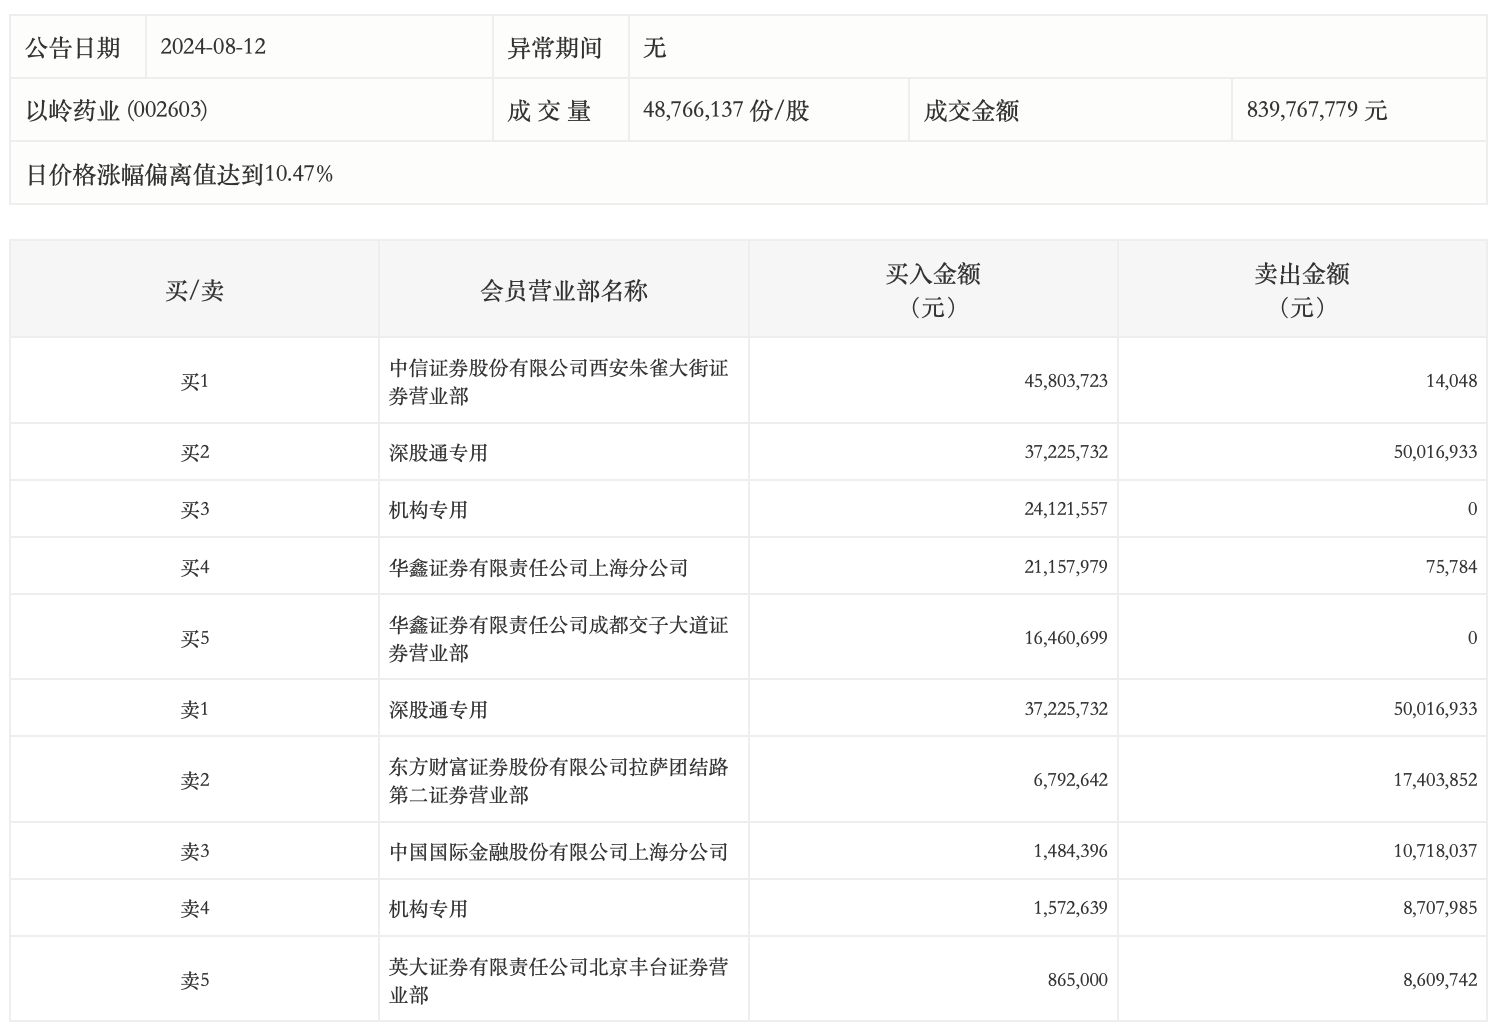The height and width of the screenshot is (1032, 1496).
Task: Click the 买/卖 column header
Action: (x=194, y=291)
